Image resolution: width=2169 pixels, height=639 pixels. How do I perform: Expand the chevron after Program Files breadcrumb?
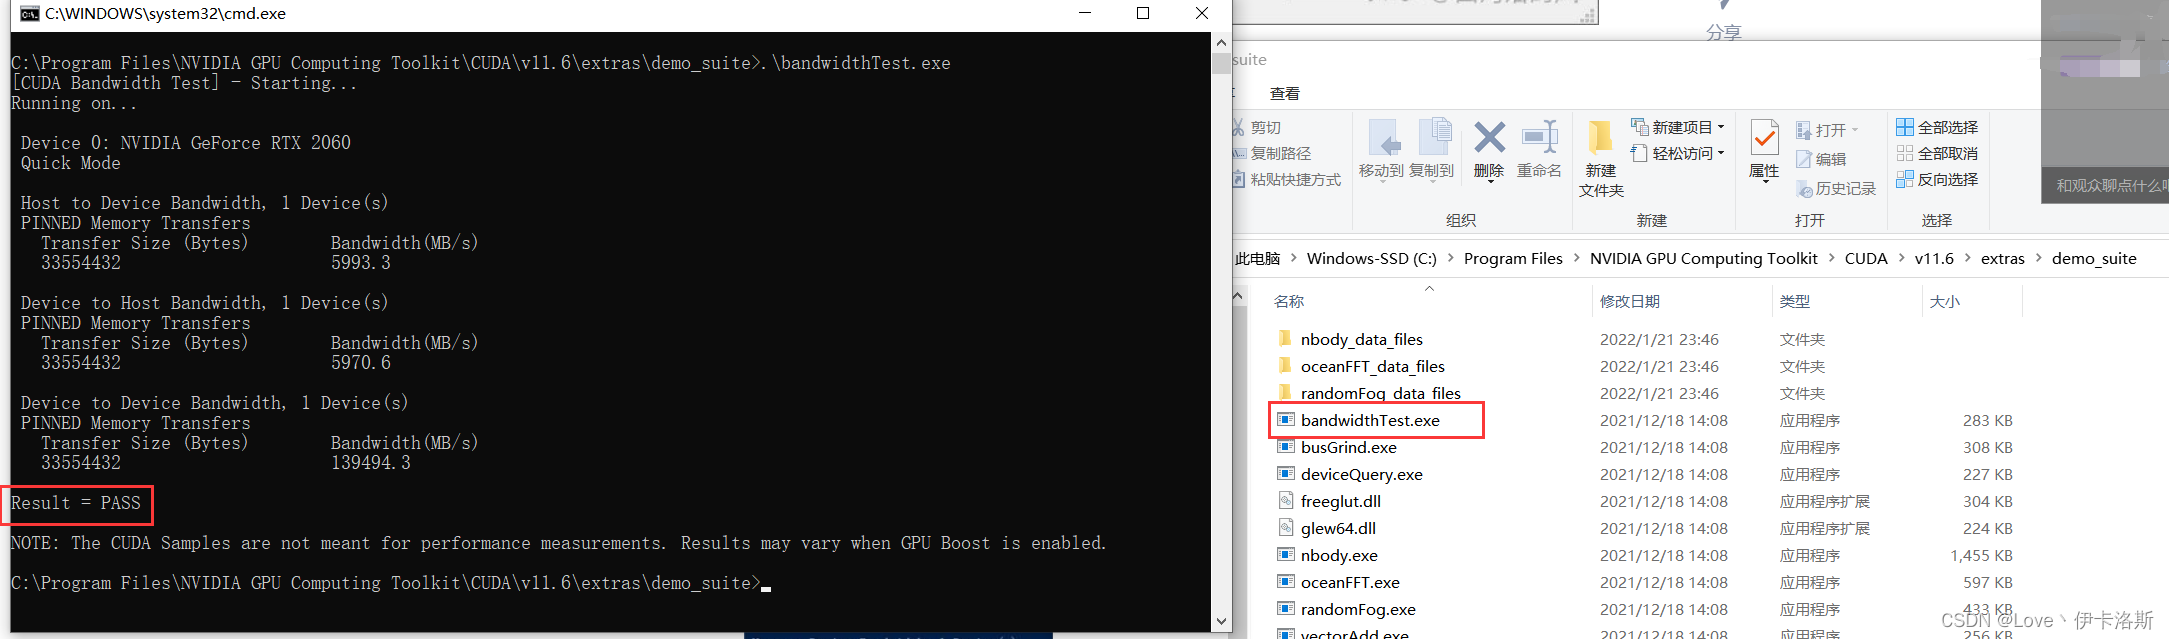click(x=1577, y=258)
